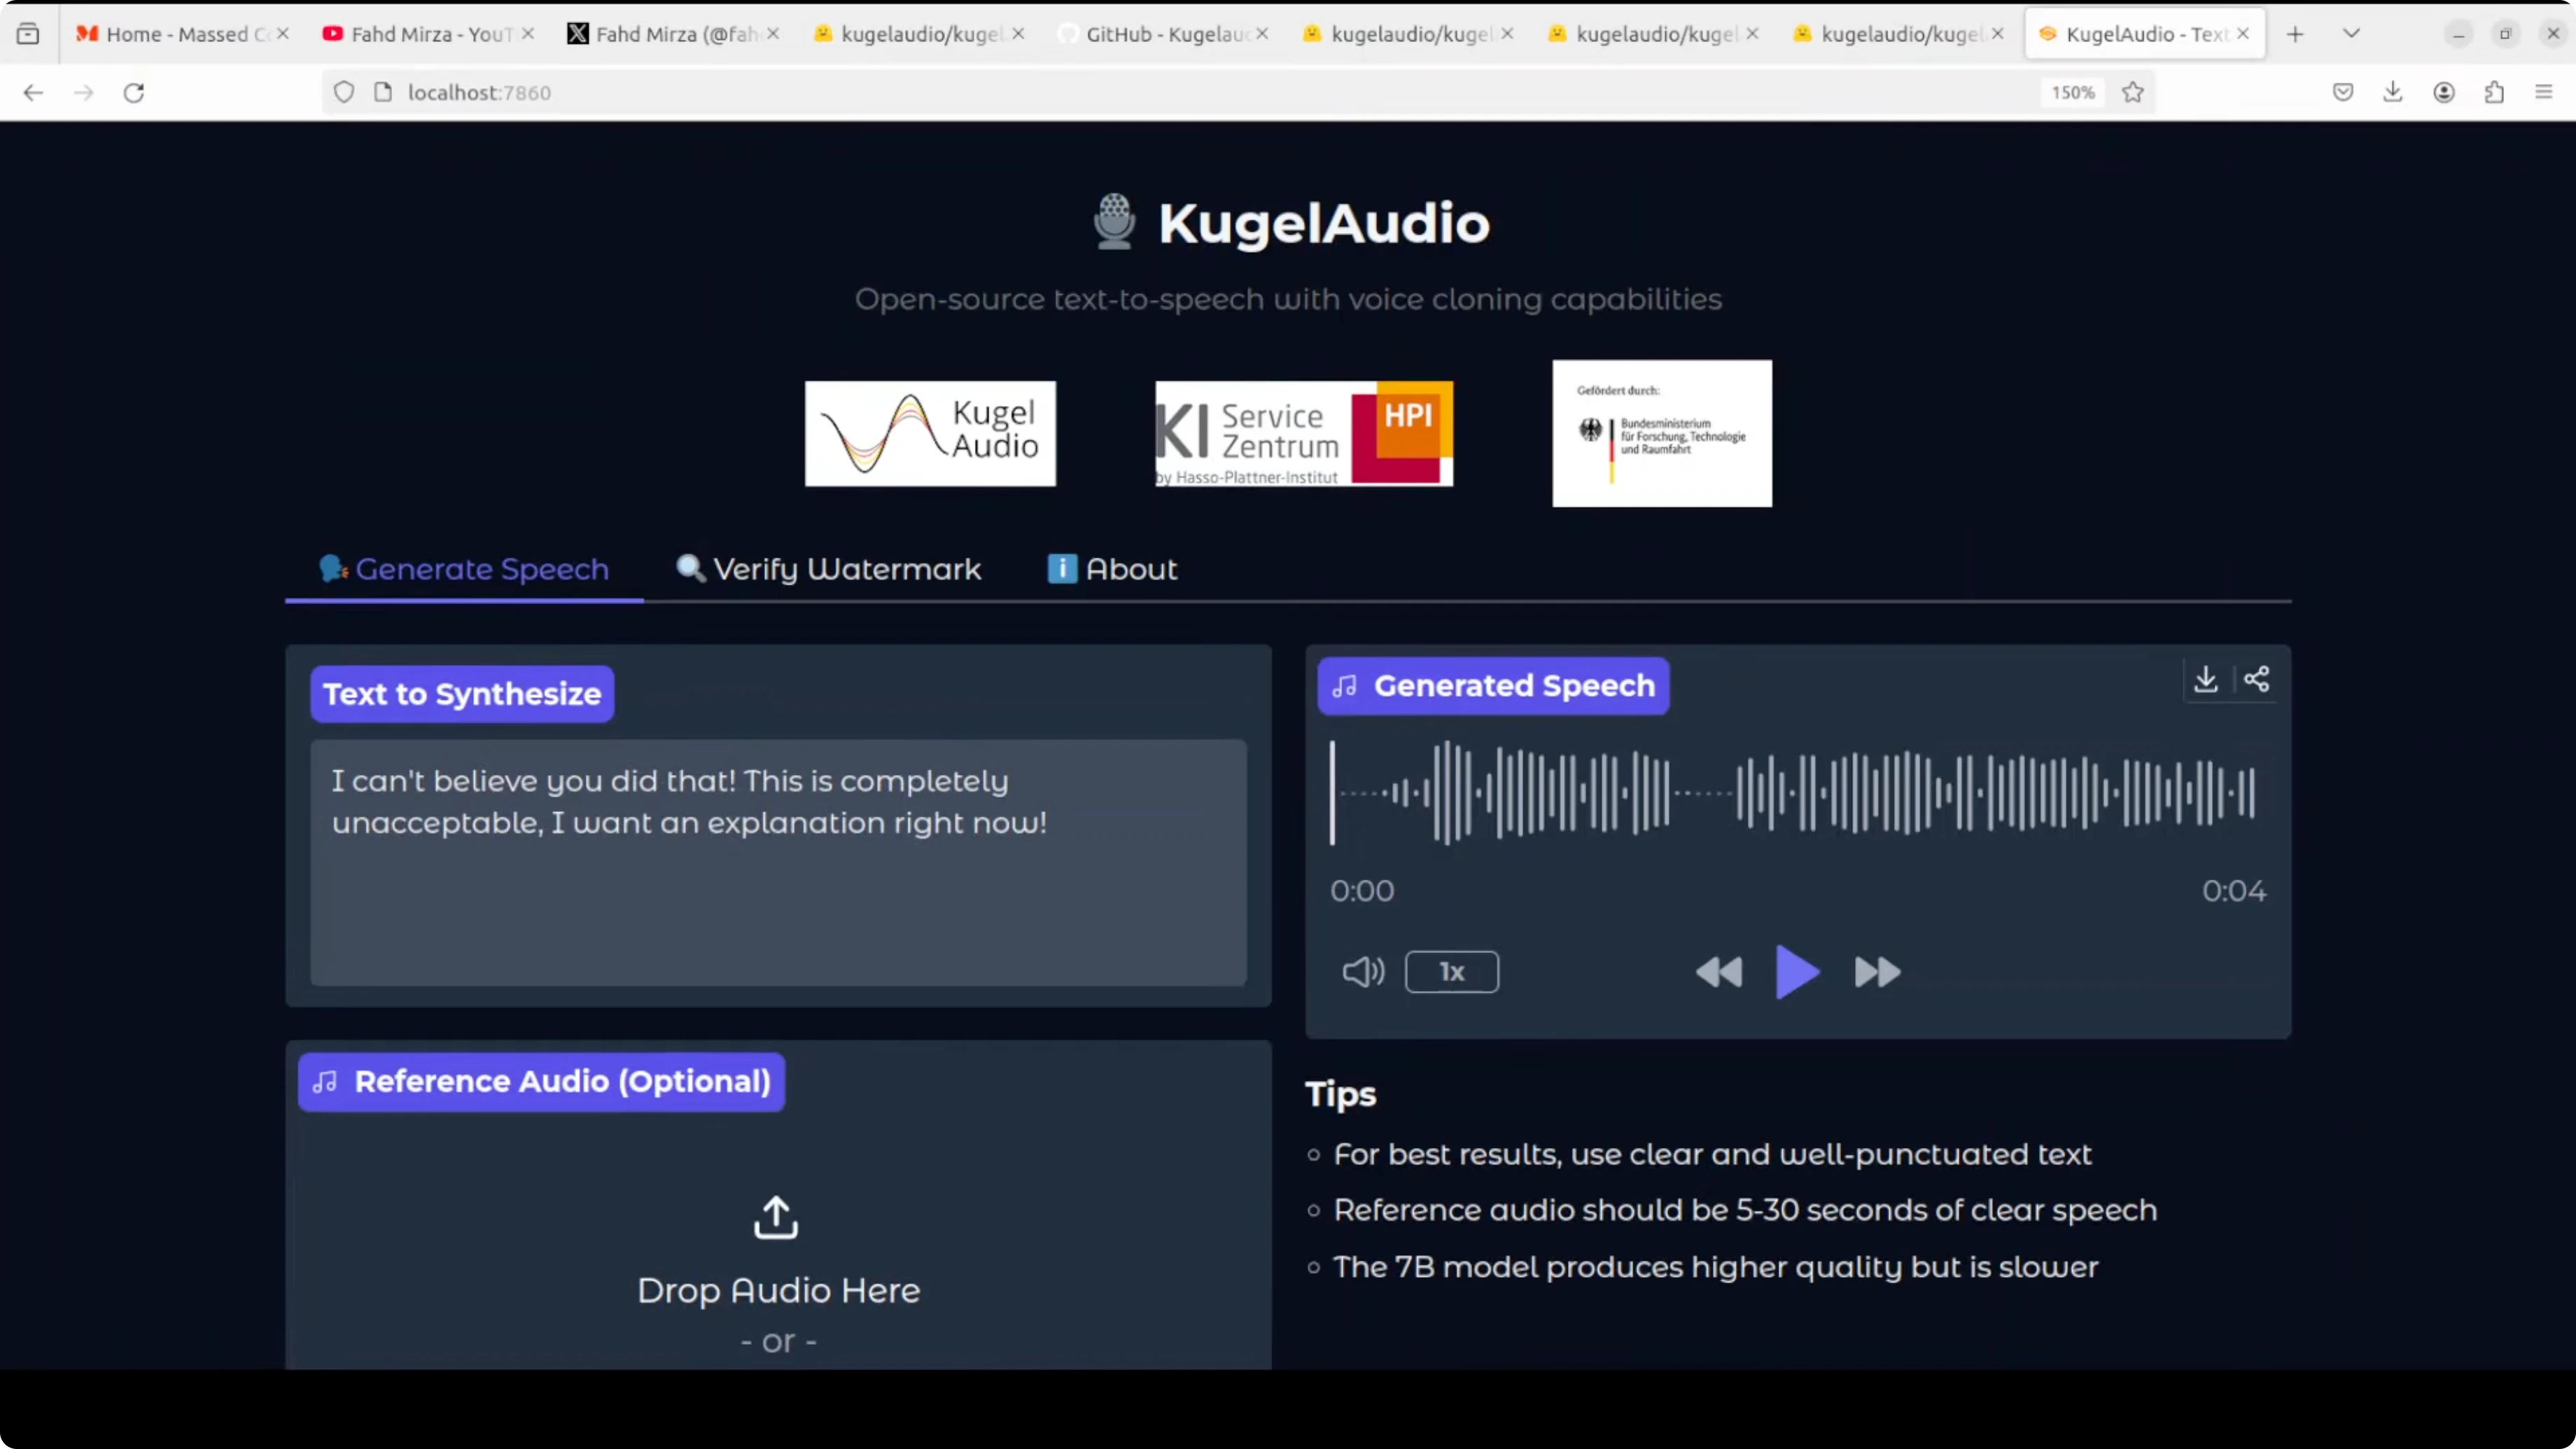Bookmark this page with the star icon
The height and width of the screenshot is (1449, 2576).
point(2133,92)
